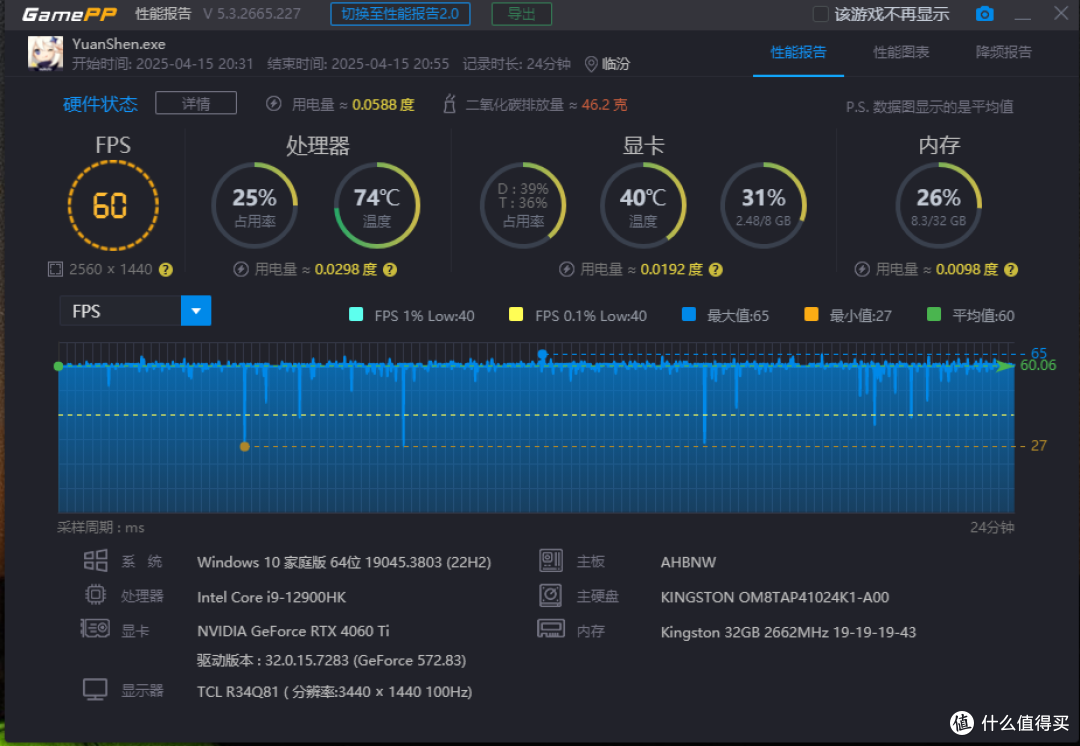Click the KINGSTON OM8TAP41024K1-A00 disk text
This screenshot has width=1080, height=746.
(x=775, y=597)
